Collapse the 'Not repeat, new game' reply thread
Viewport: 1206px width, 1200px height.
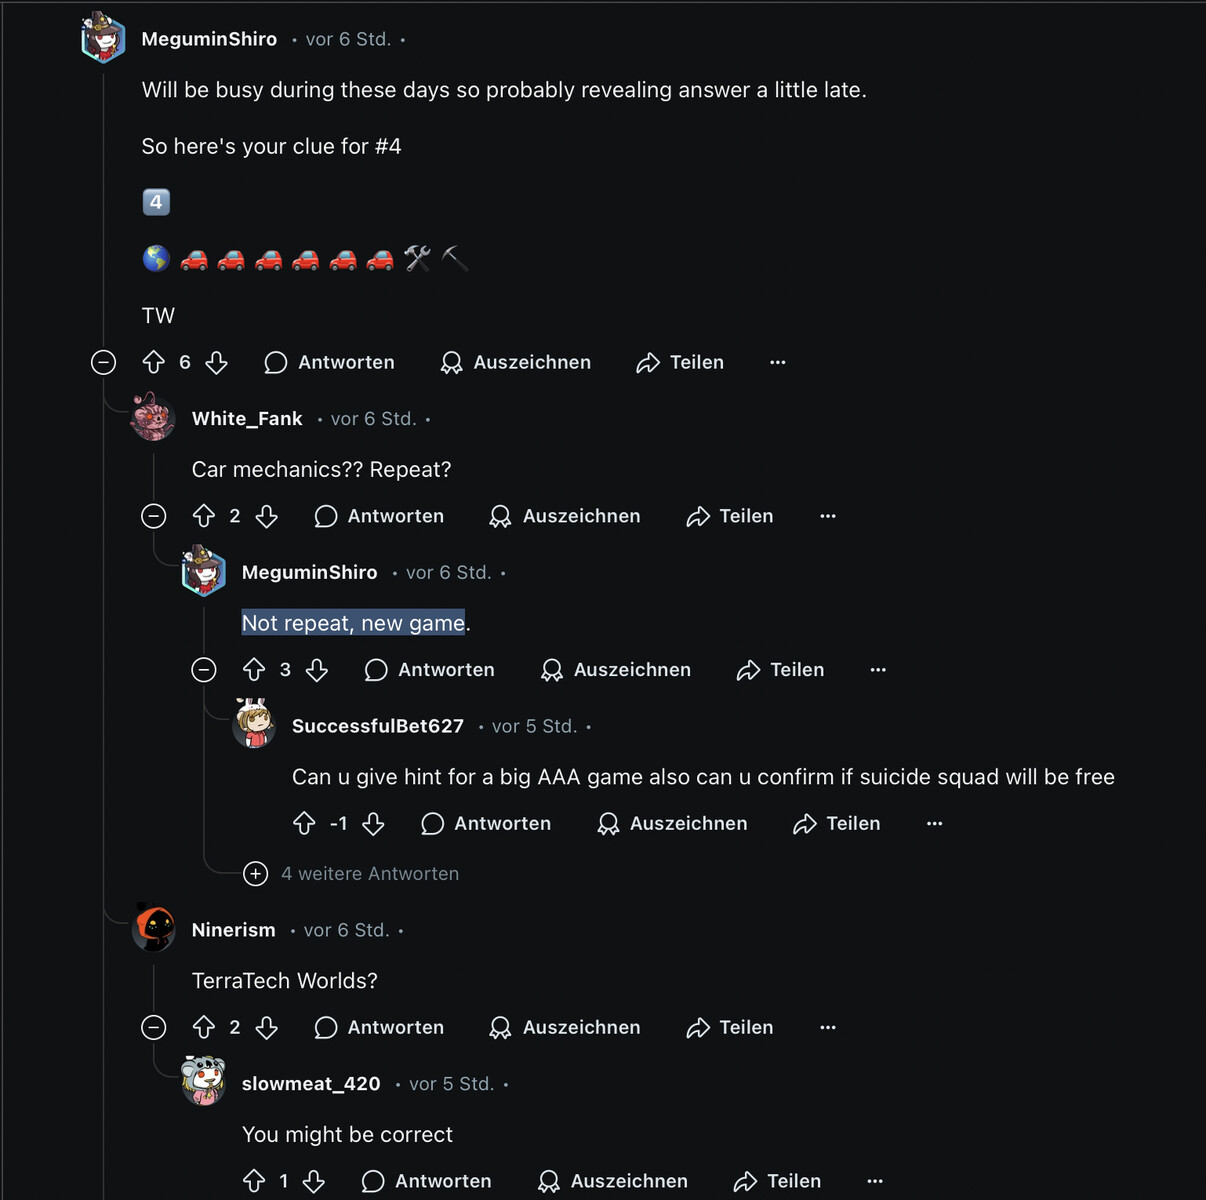tap(204, 670)
